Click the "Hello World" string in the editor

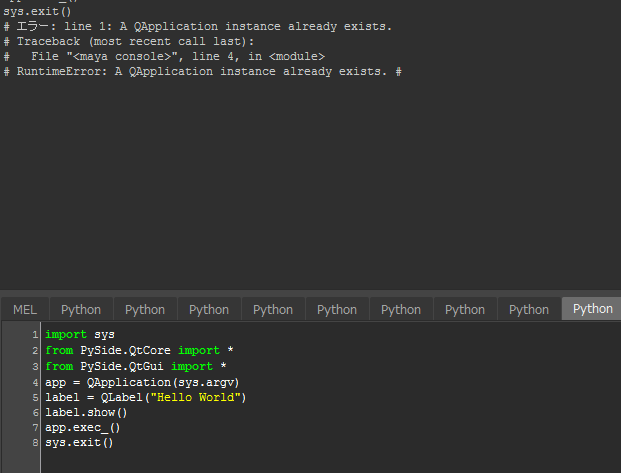(x=196, y=397)
